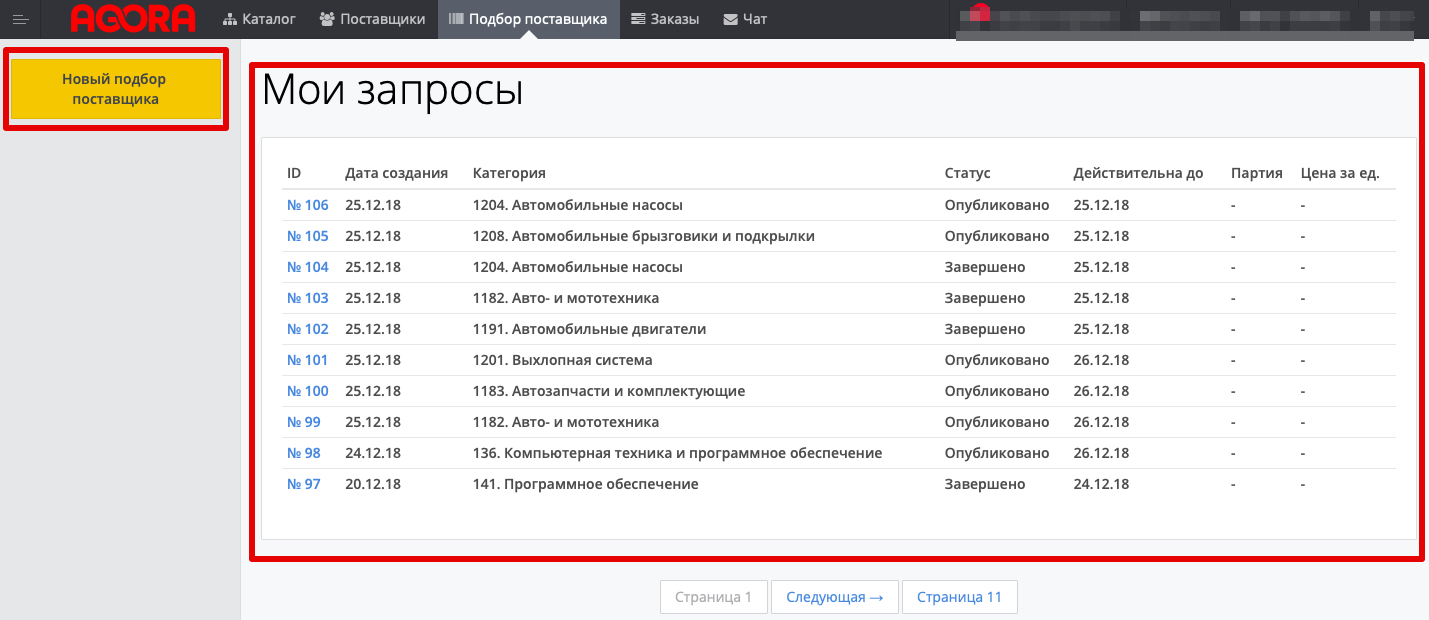
Task: Click the AGORA logo
Action: (133, 19)
